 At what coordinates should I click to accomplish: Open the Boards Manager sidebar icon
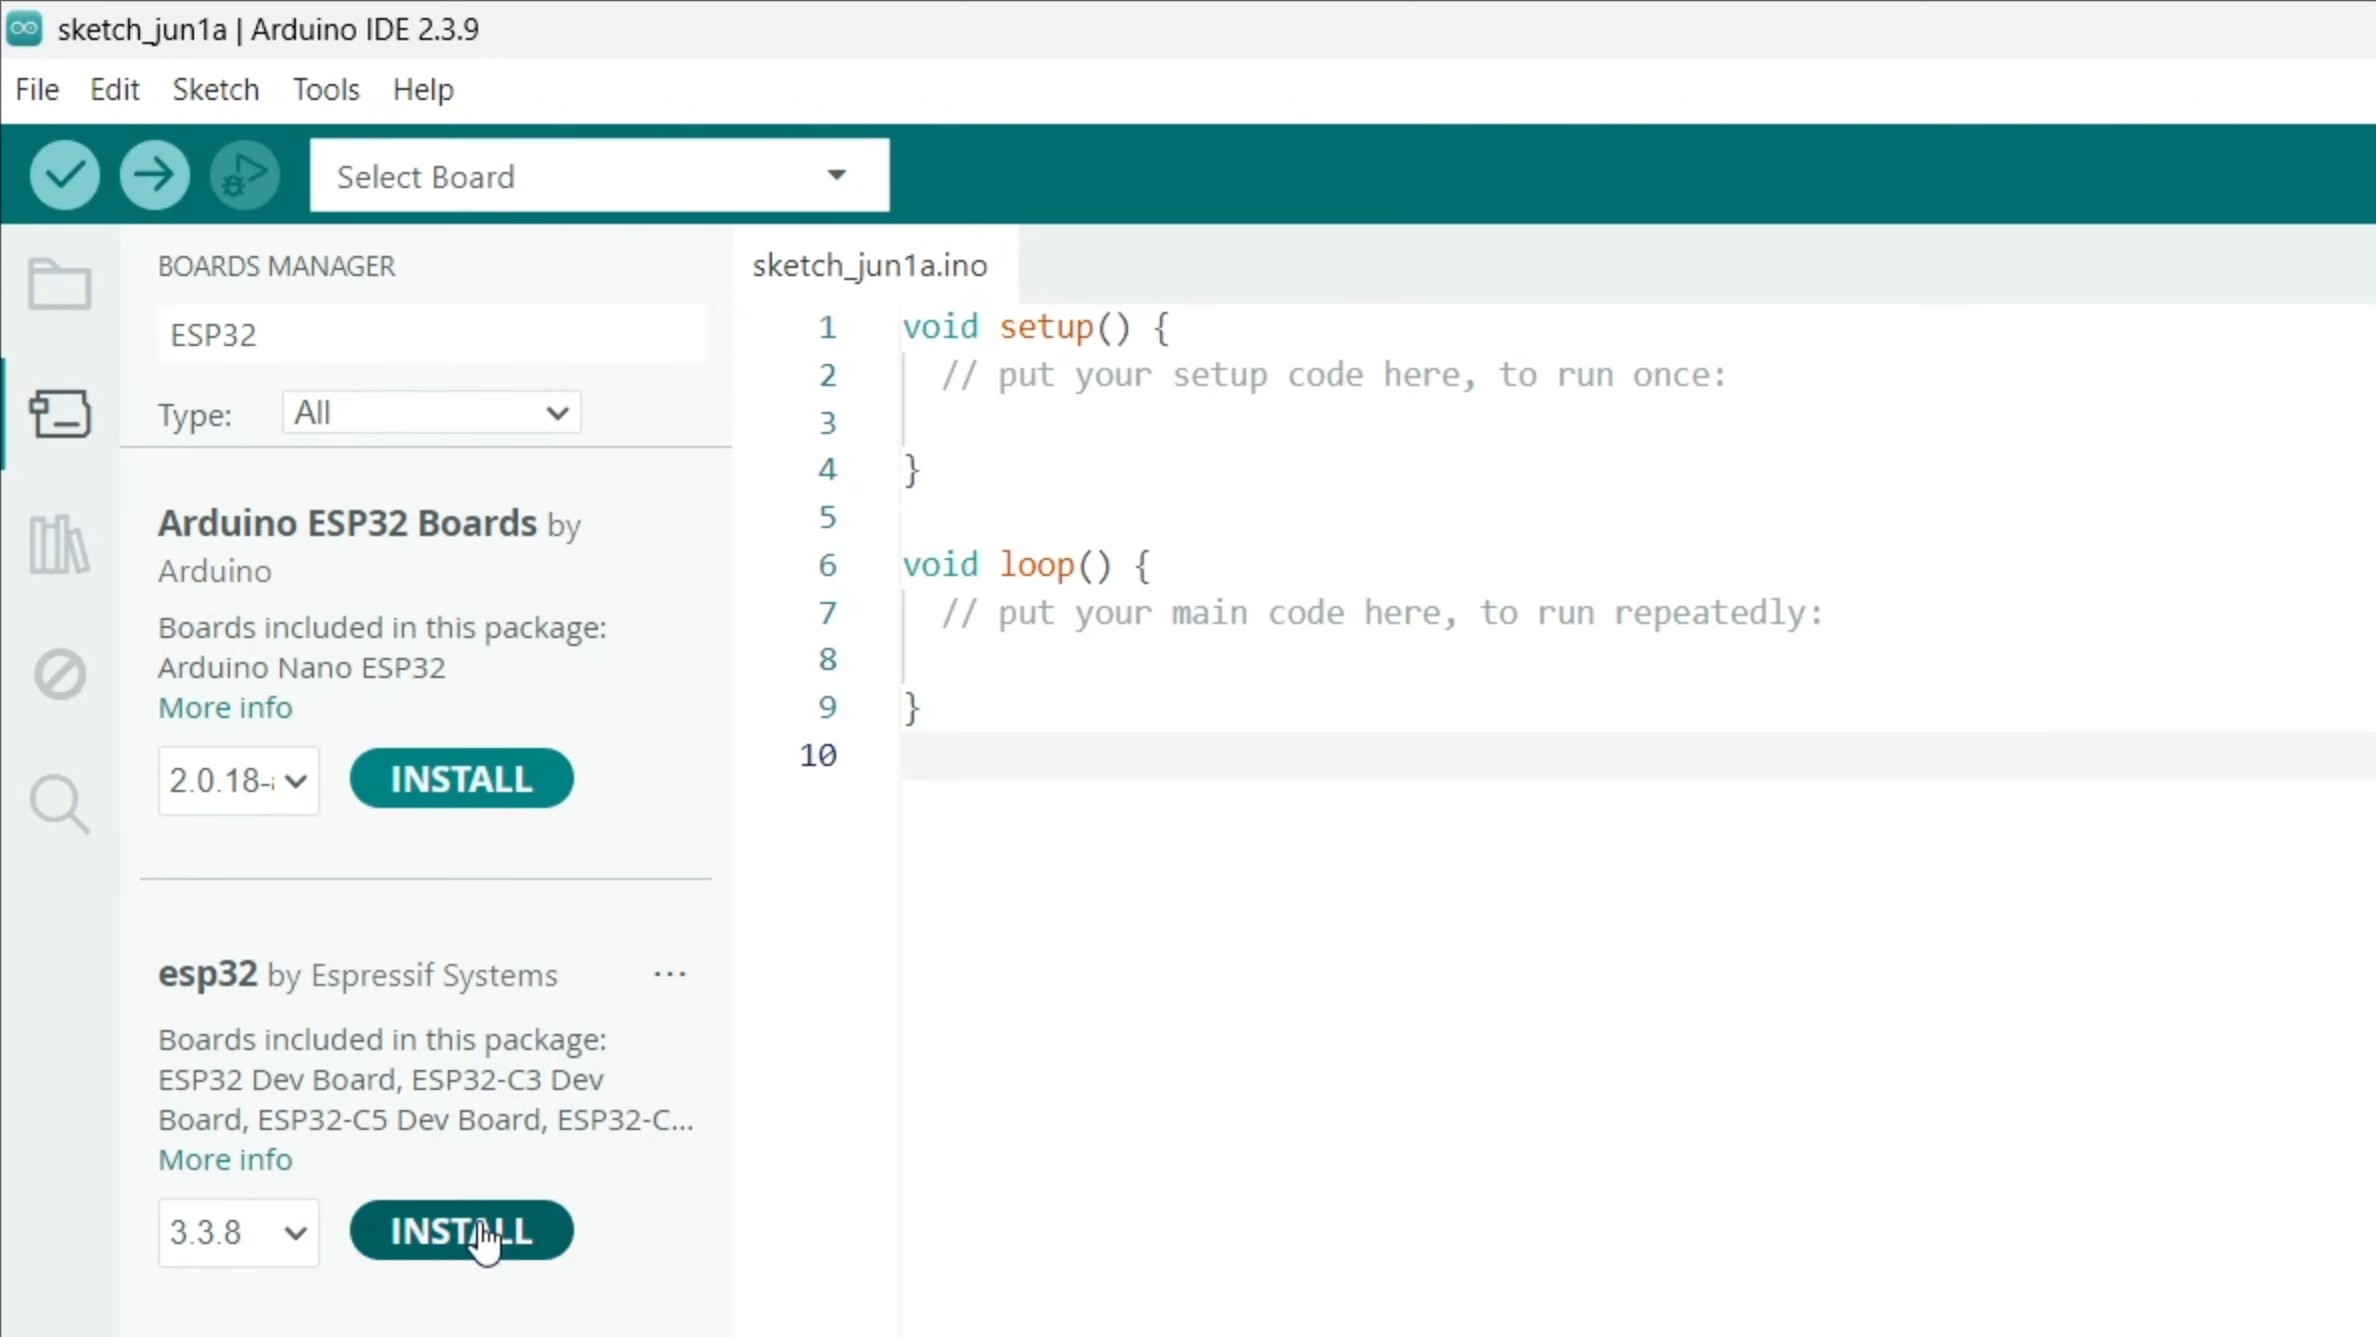click(60, 413)
